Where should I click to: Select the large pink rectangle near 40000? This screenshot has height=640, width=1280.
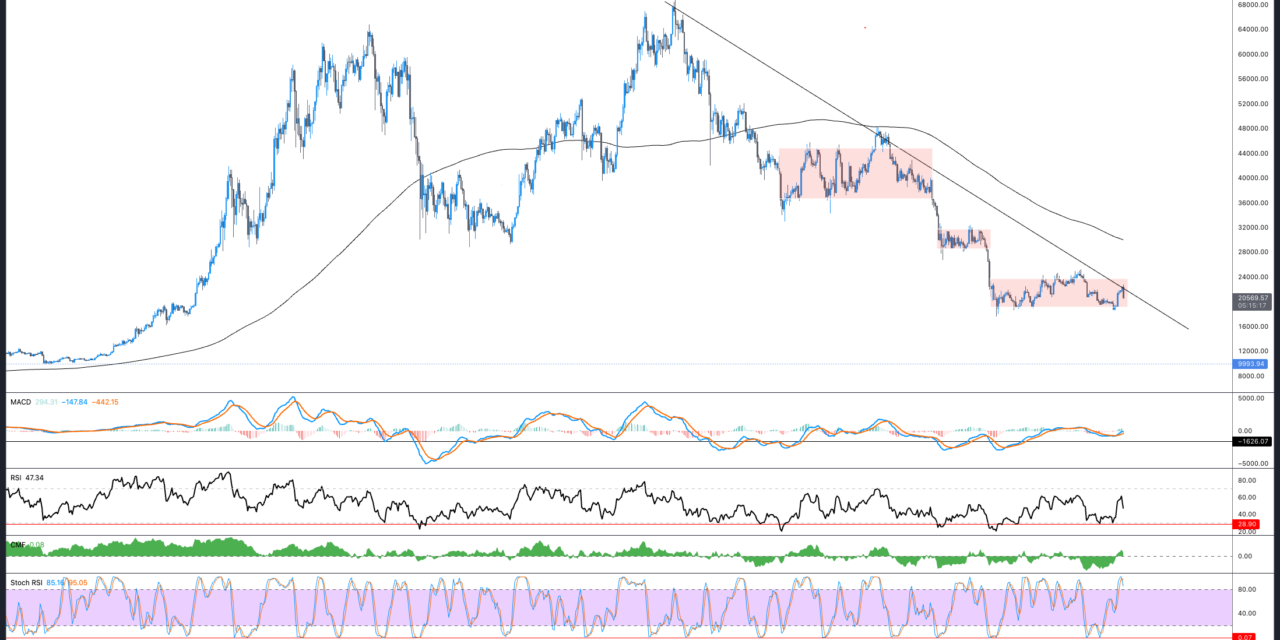tap(855, 172)
